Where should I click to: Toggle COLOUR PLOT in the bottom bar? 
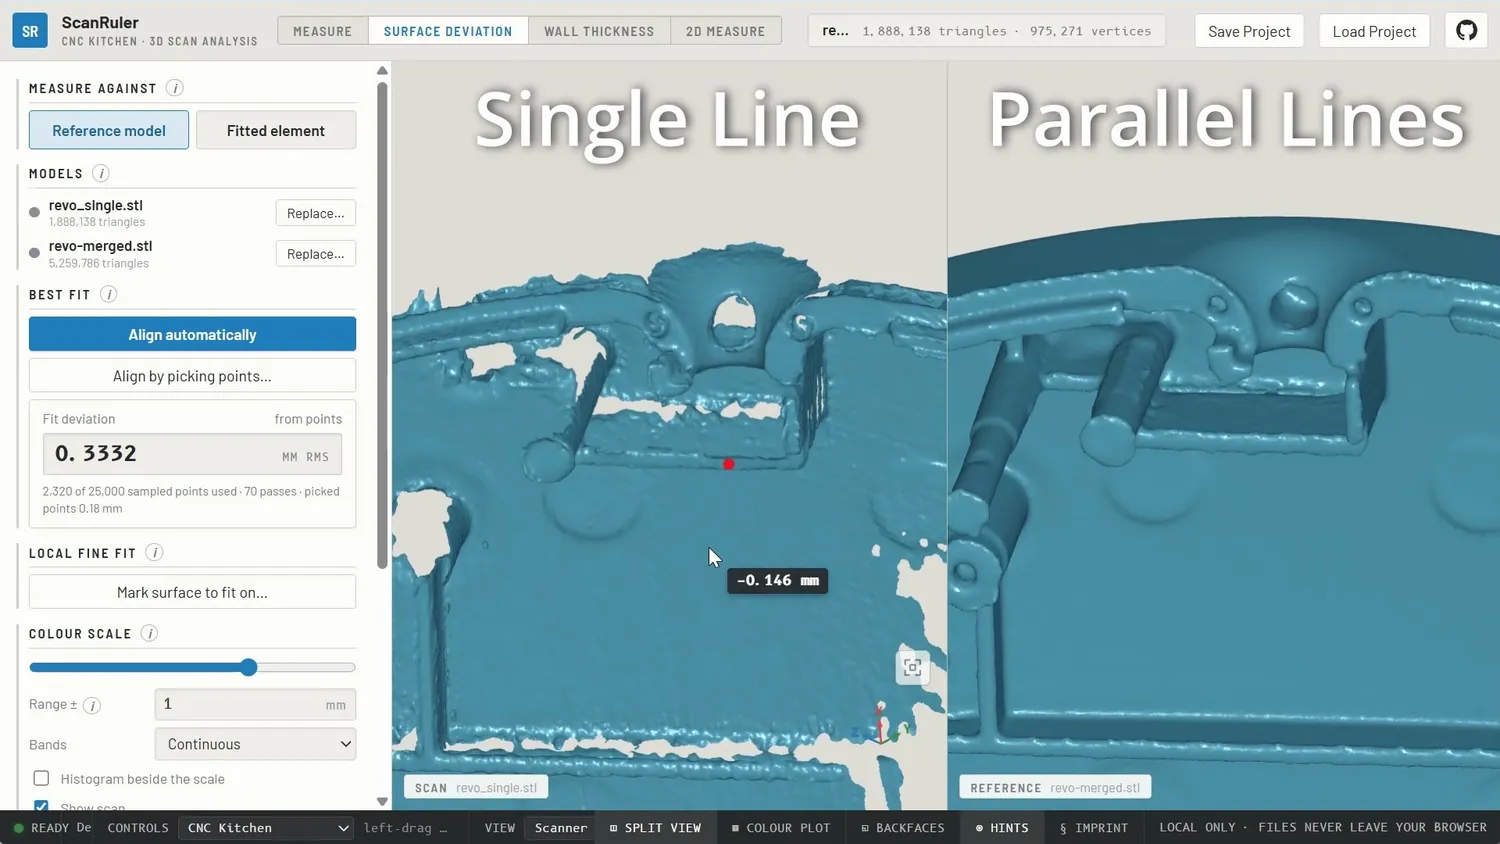(x=781, y=828)
